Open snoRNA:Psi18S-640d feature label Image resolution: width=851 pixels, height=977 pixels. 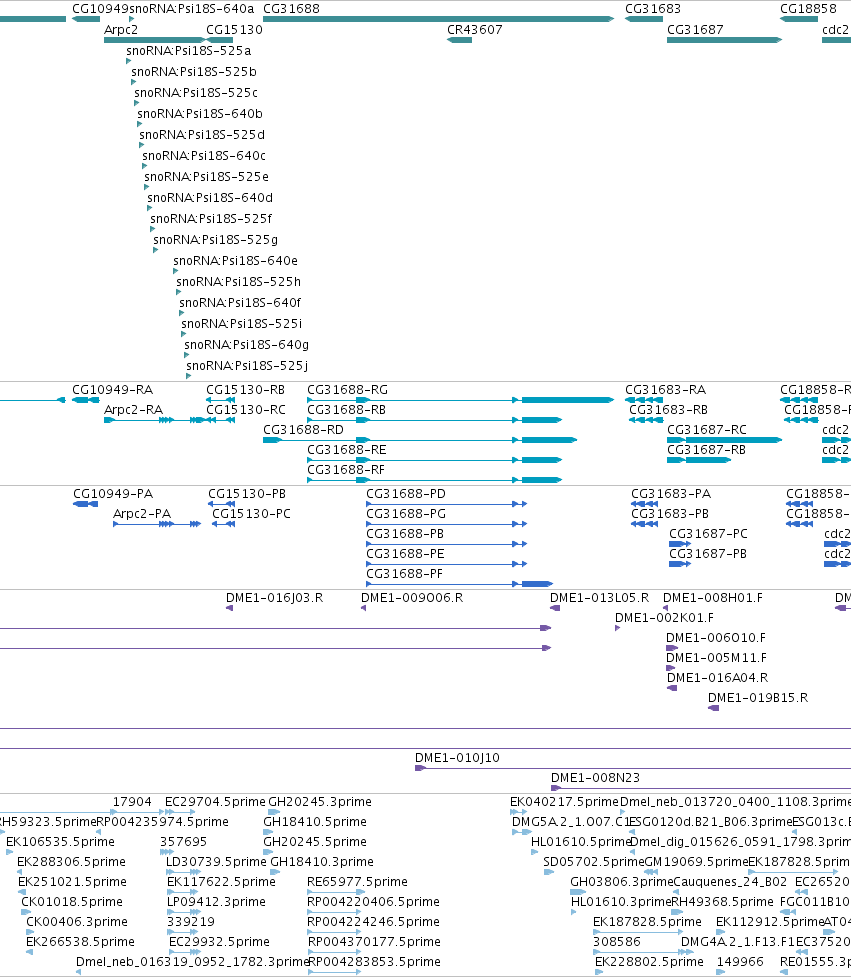(210, 198)
